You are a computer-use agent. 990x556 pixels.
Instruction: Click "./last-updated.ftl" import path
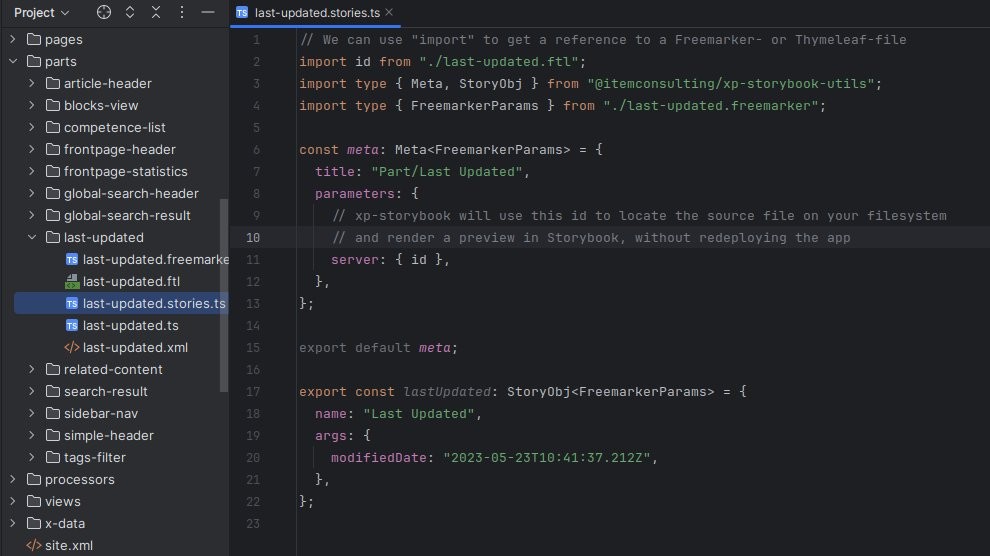point(499,61)
